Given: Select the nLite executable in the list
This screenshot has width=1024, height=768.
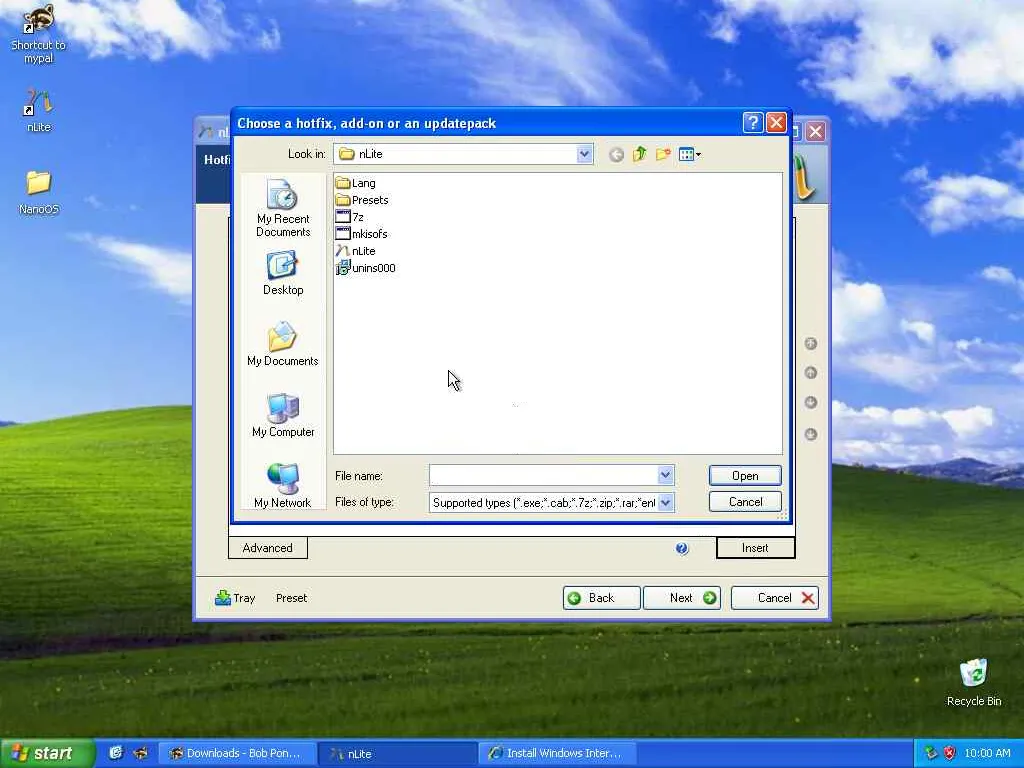Looking at the screenshot, I should (x=356, y=251).
